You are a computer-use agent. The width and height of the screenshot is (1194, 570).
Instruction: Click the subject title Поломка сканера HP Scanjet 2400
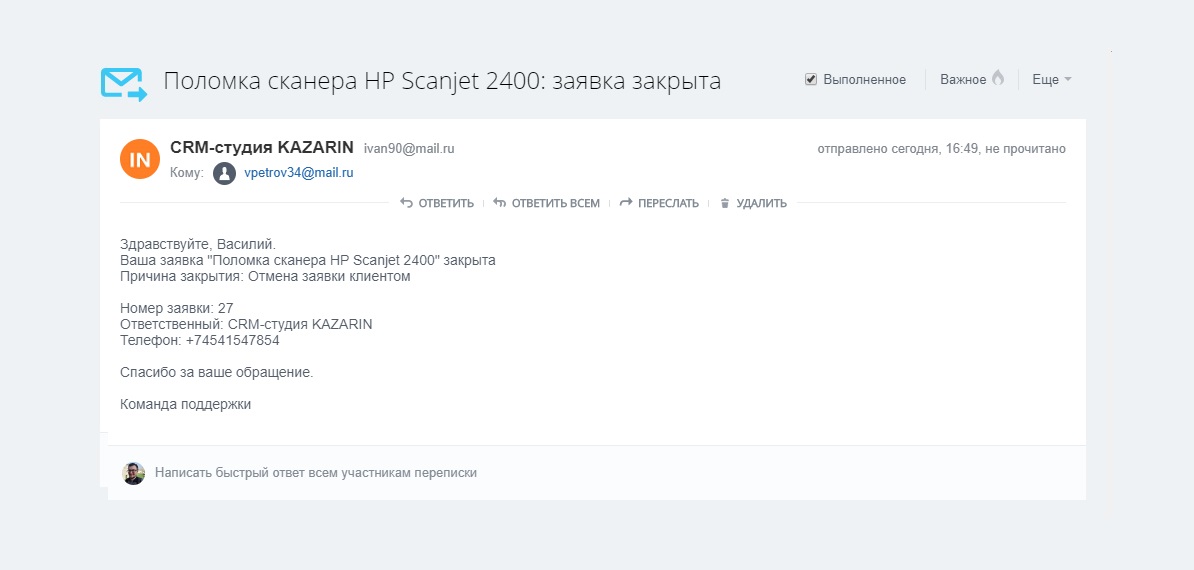(441, 81)
